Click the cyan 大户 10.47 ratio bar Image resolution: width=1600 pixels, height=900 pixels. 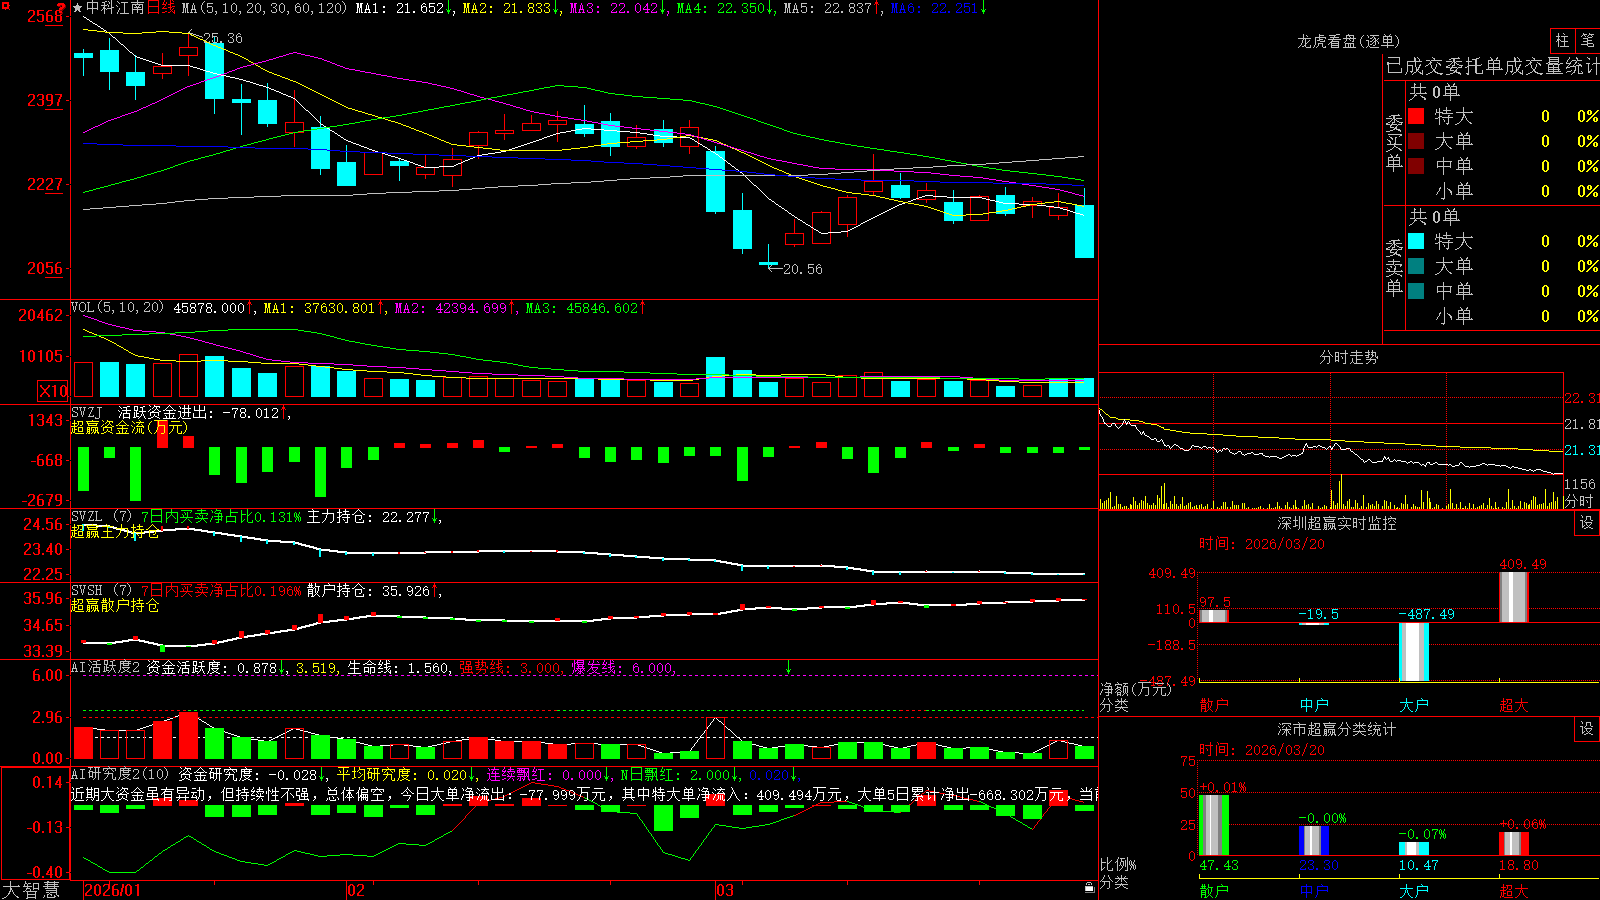pos(1414,849)
